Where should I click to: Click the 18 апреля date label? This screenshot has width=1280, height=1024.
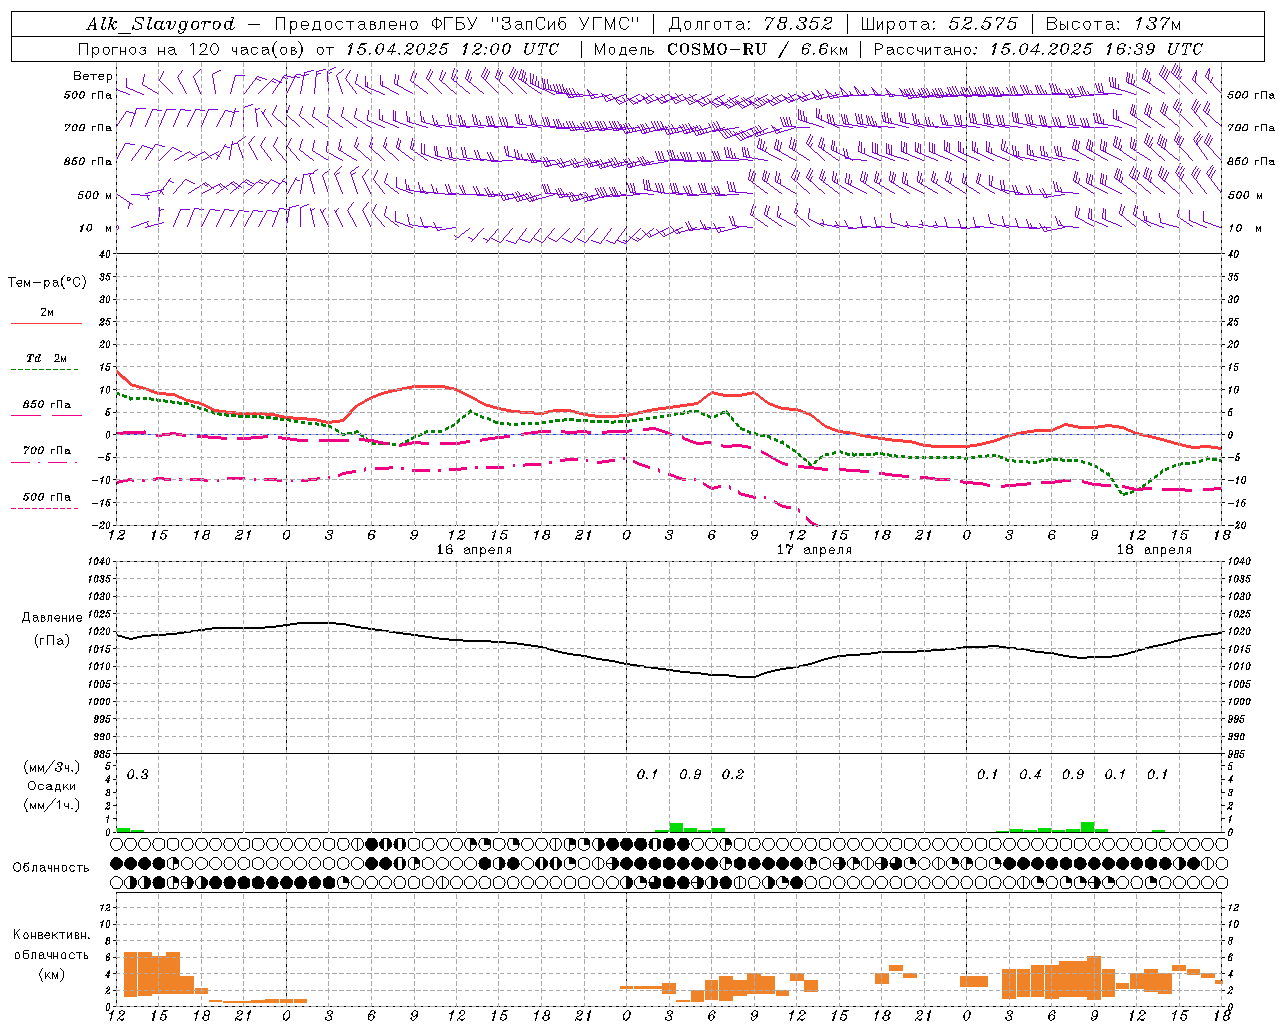click(x=1154, y=550)
